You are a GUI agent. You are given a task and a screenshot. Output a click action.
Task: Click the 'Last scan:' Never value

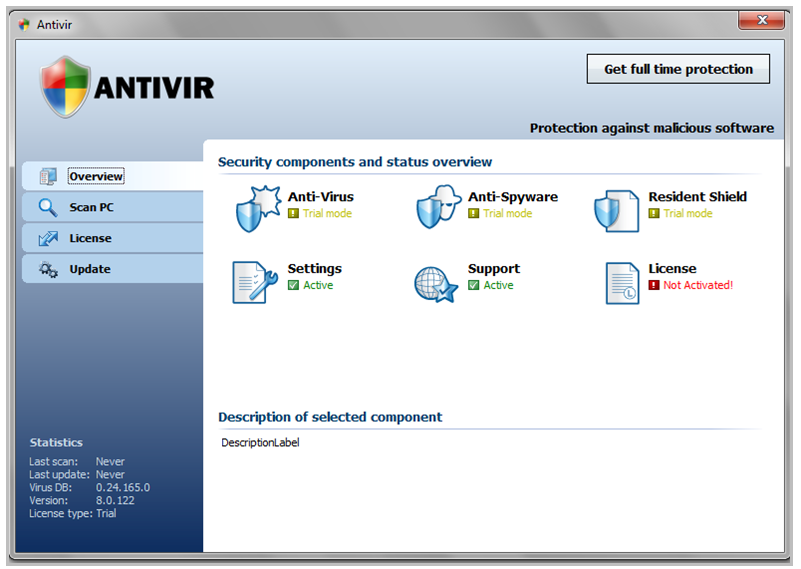coord(110,461)
